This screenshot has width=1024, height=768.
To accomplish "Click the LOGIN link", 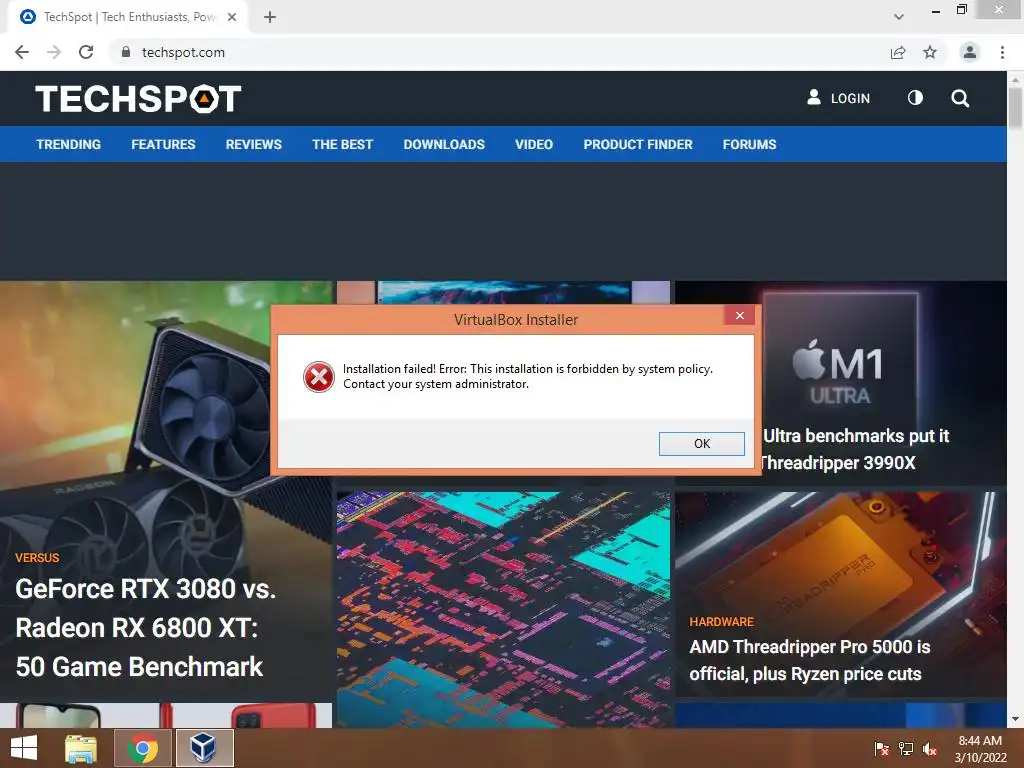I will (850, 99).
